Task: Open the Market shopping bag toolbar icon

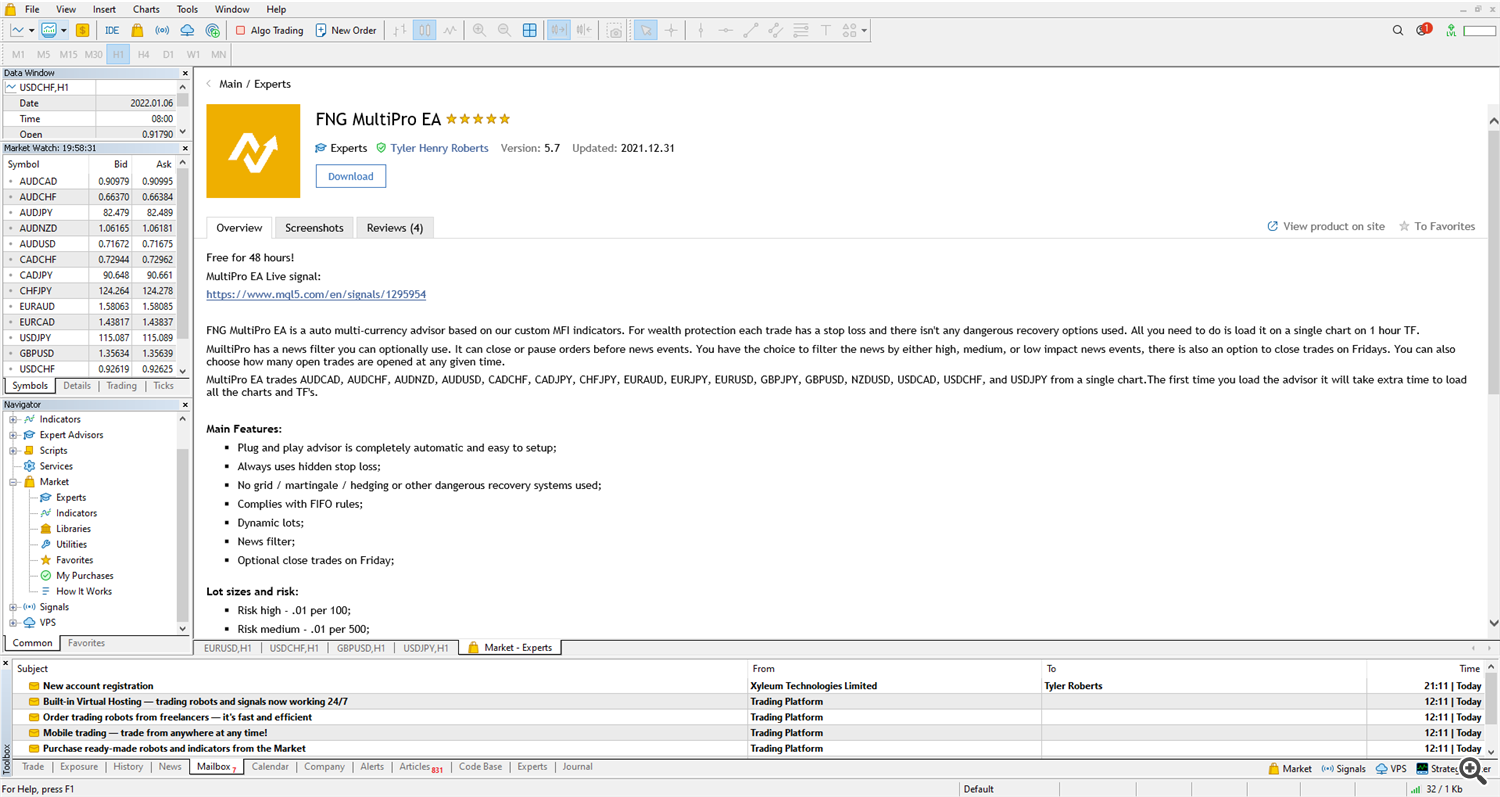Action: pos(137,30)
